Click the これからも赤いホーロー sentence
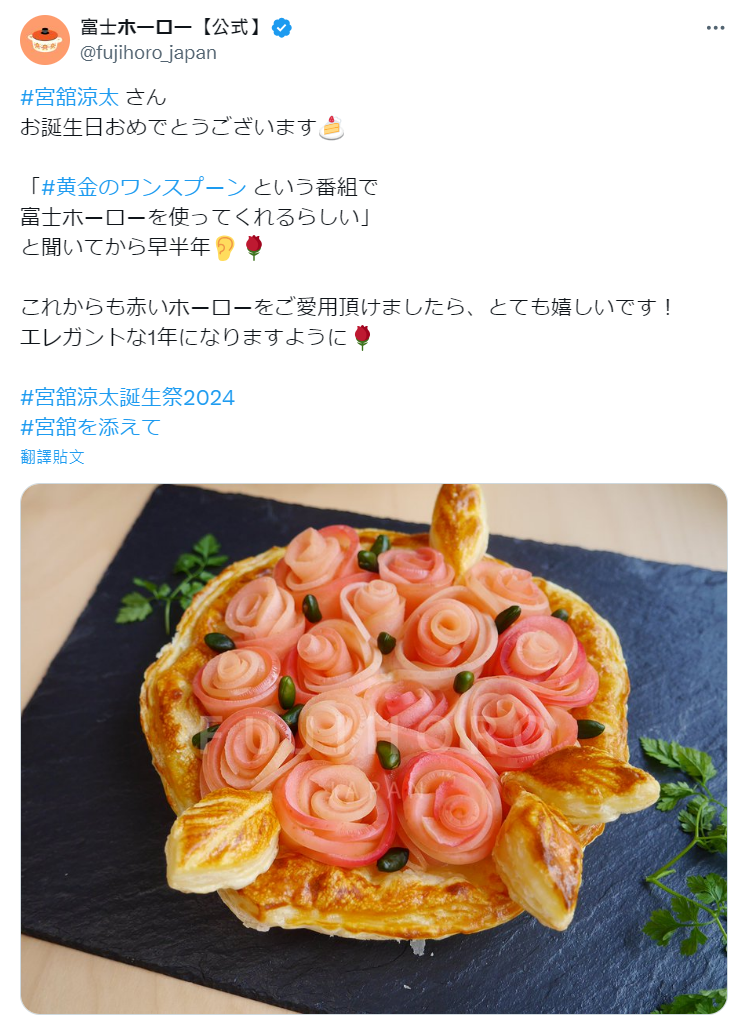 [x=347, y=307]
